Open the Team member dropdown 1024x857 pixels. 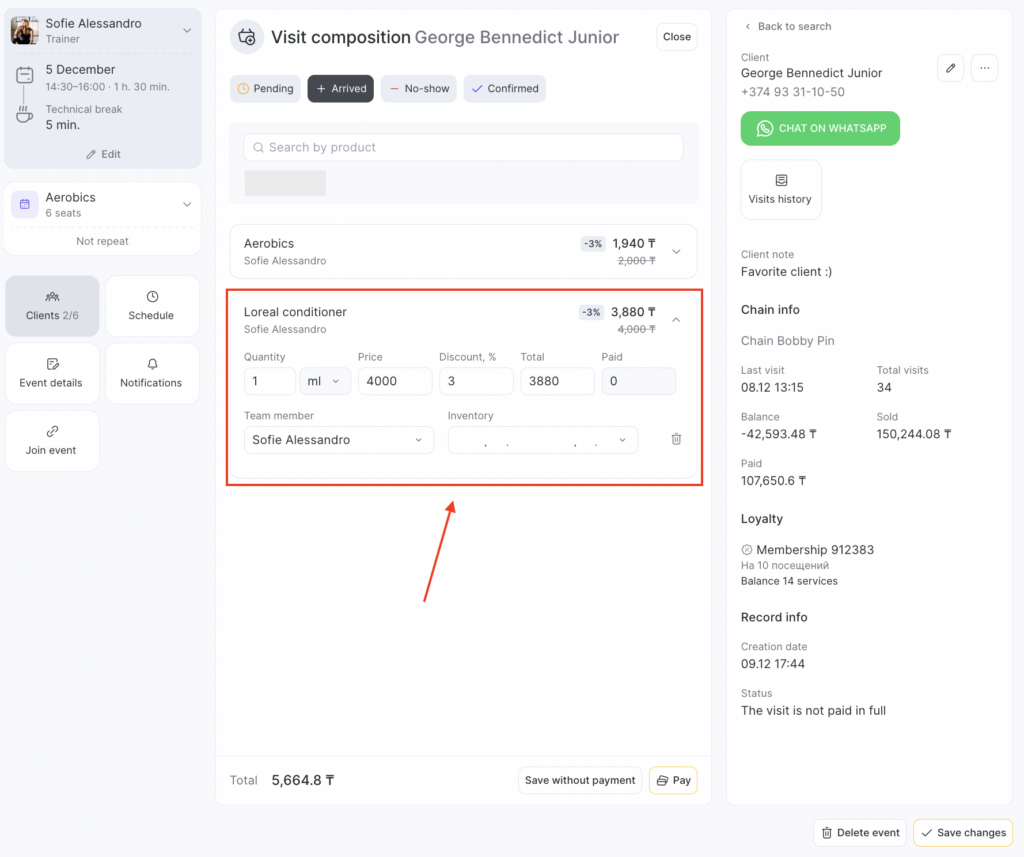click(x=338, y=440)
